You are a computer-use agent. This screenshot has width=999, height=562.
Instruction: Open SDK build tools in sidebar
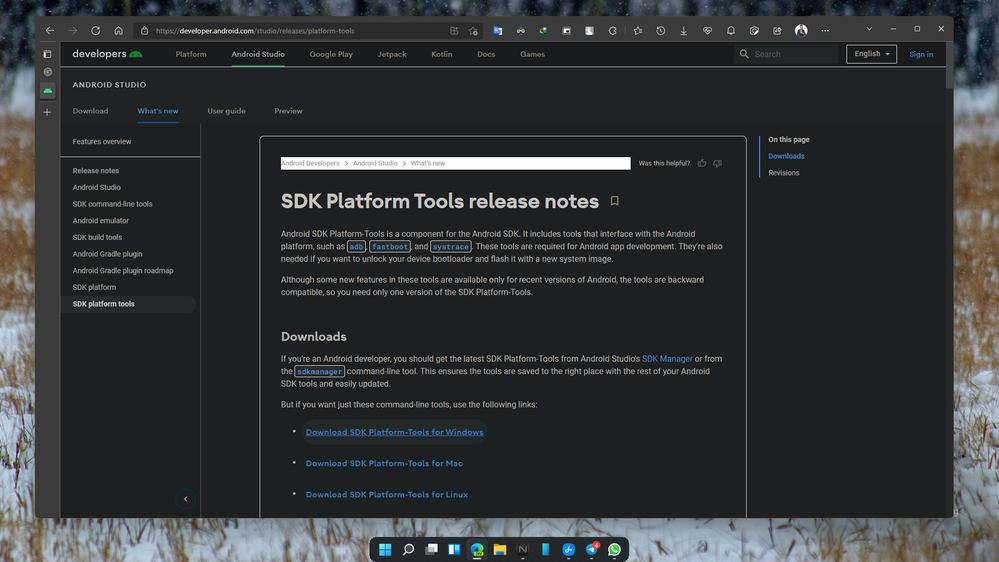tap(97, 237)
